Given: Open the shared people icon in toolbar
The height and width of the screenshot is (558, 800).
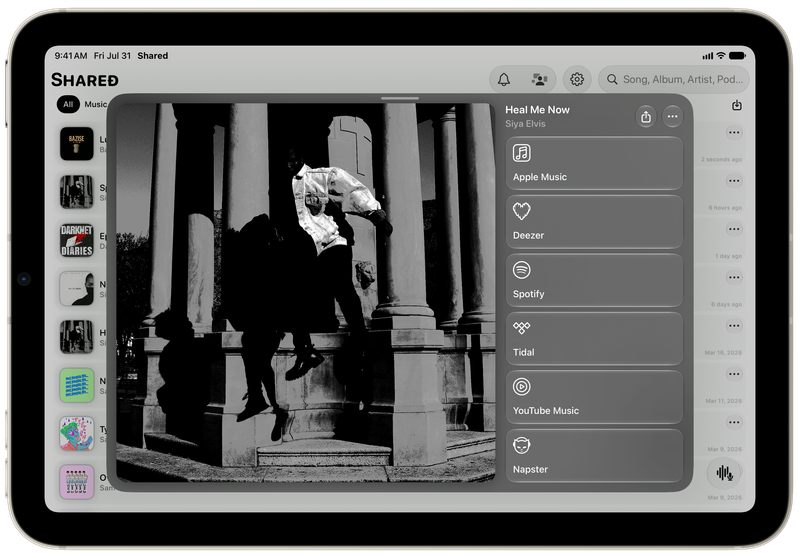Looking at the screenshot, I should click(539, 80).
